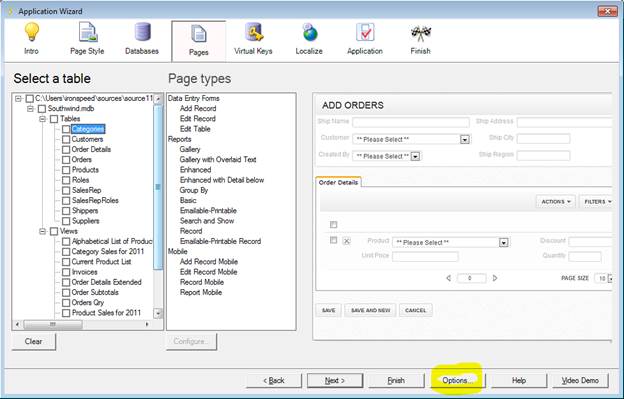Click the Help button
624x399 pixels.
click(x=519, y=380)
